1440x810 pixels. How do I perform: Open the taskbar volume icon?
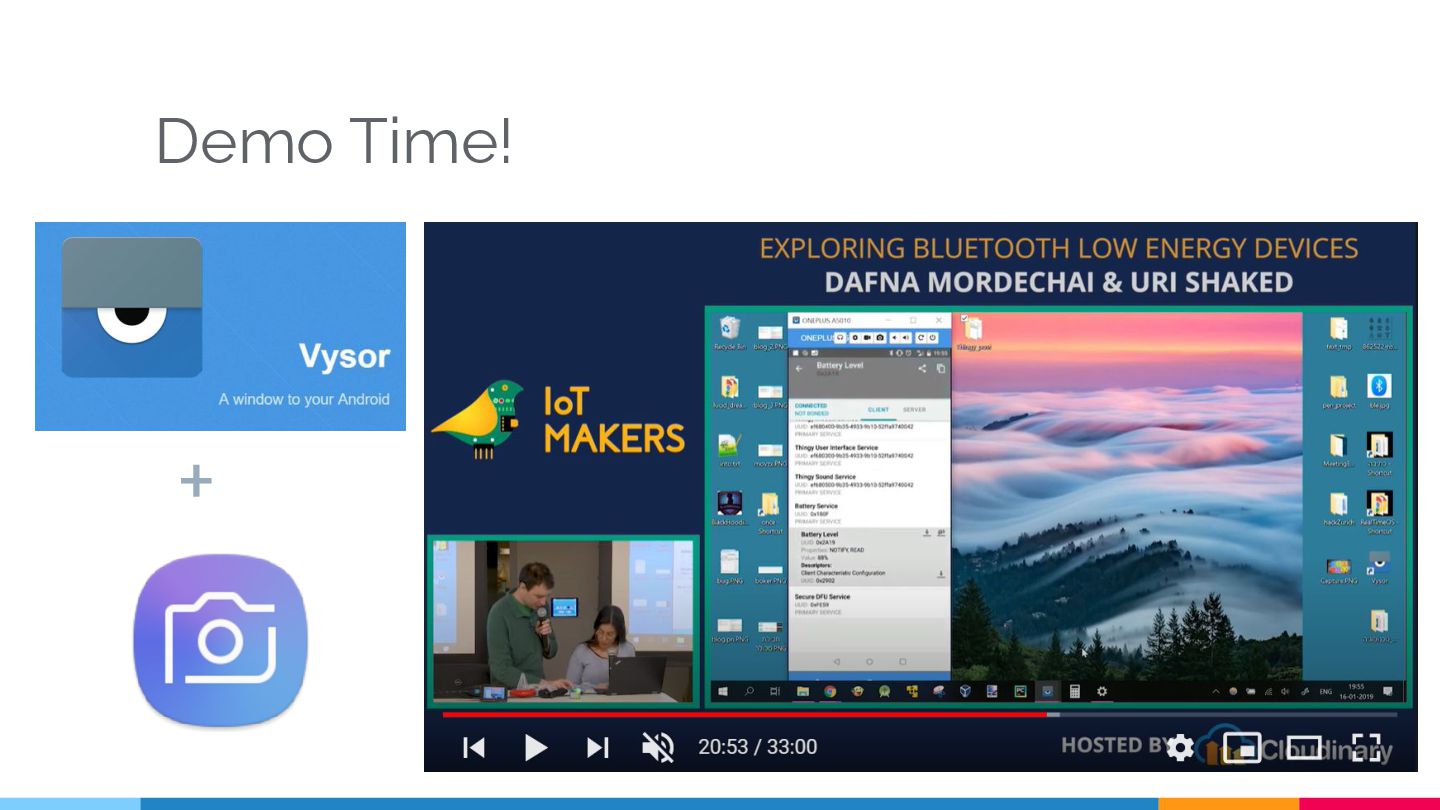click(x=1285, y=692)
